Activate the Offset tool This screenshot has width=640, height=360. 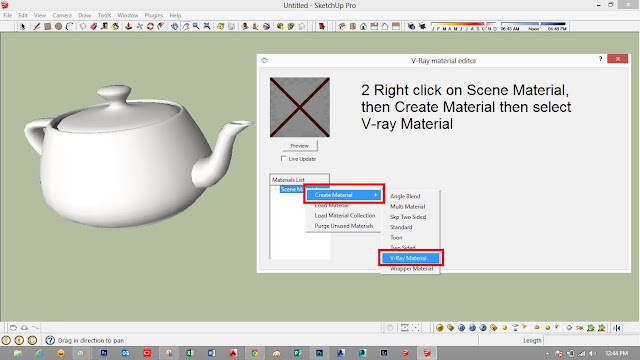pyautogui.click(x=161, y=27)
